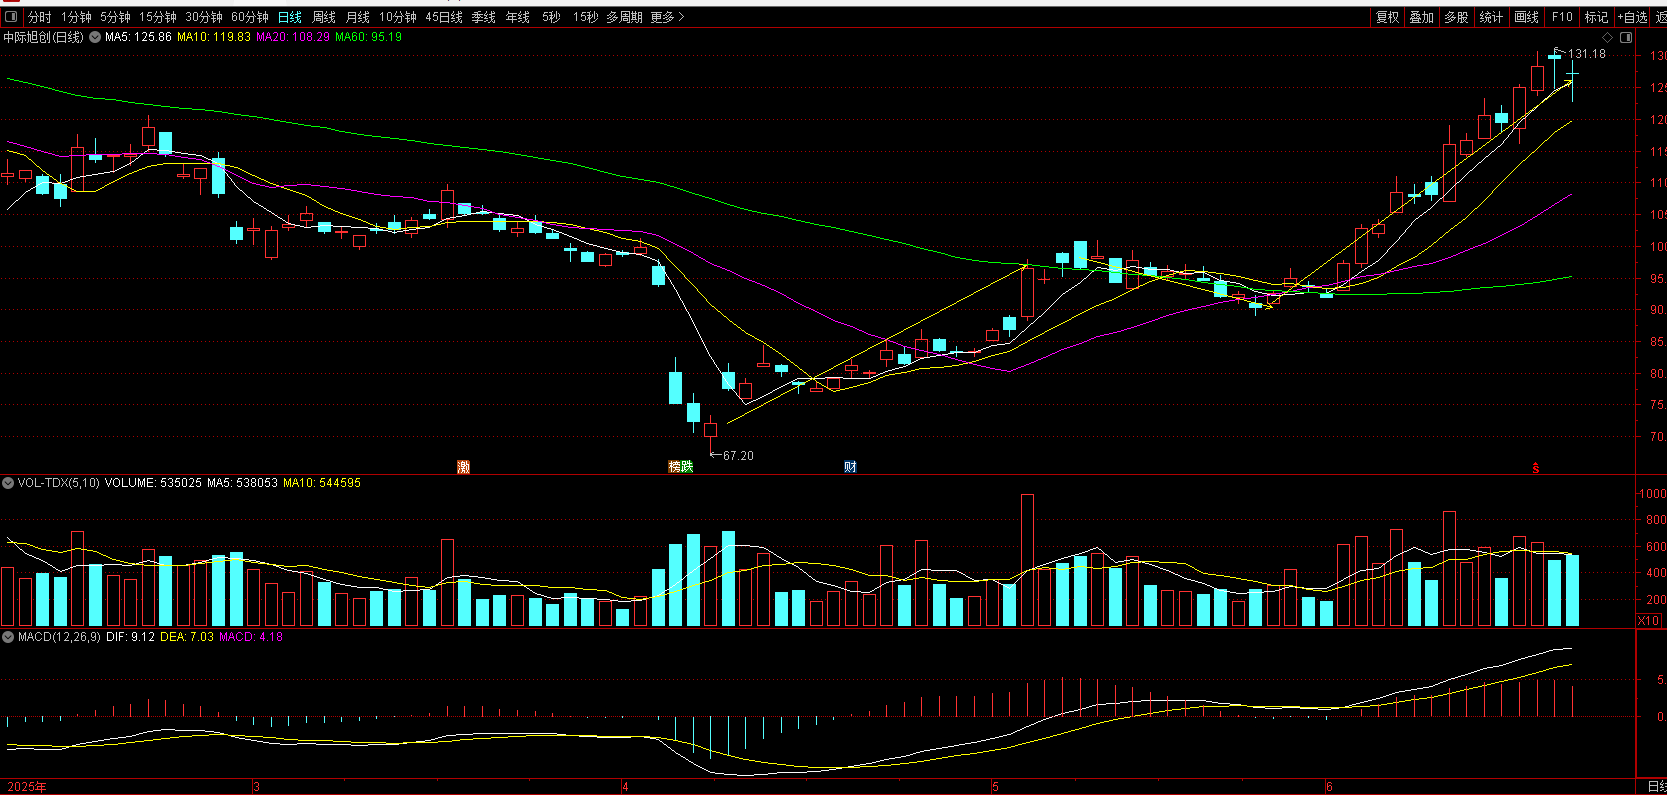Click the 画线 drawing tools button
The image size is (1667, 795).
click(1526, 17)
